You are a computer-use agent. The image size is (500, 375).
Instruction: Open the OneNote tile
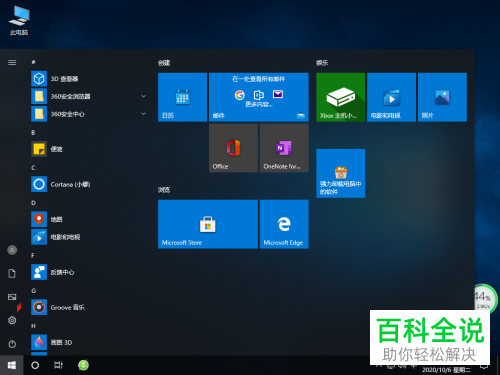284,148
